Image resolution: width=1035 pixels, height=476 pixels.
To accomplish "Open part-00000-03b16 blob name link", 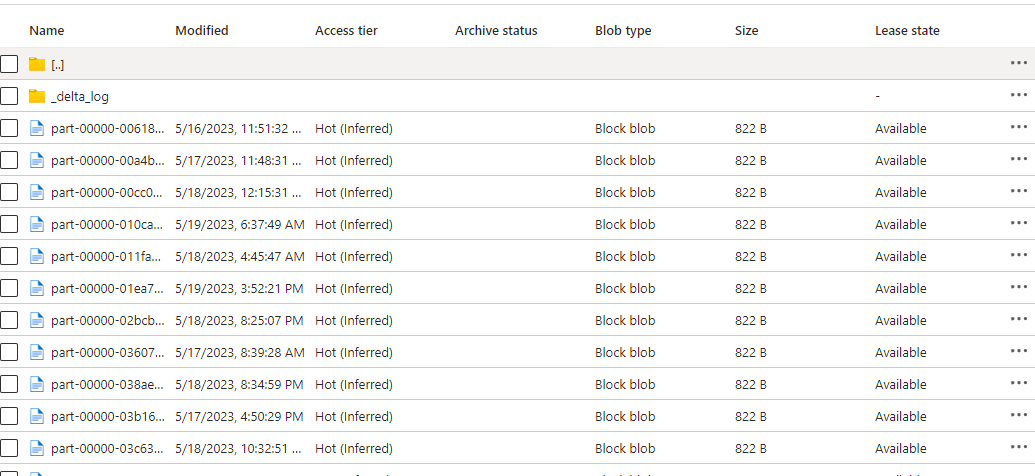I will [x=107, y=416].
